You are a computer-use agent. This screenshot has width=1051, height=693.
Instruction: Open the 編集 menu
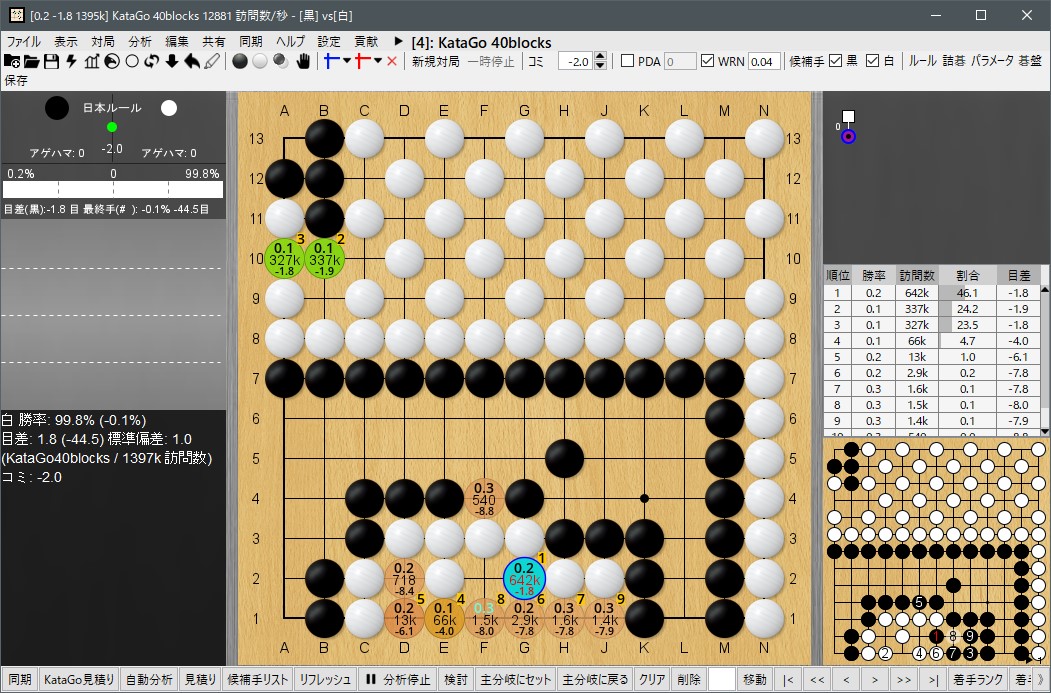click(177, 42)
